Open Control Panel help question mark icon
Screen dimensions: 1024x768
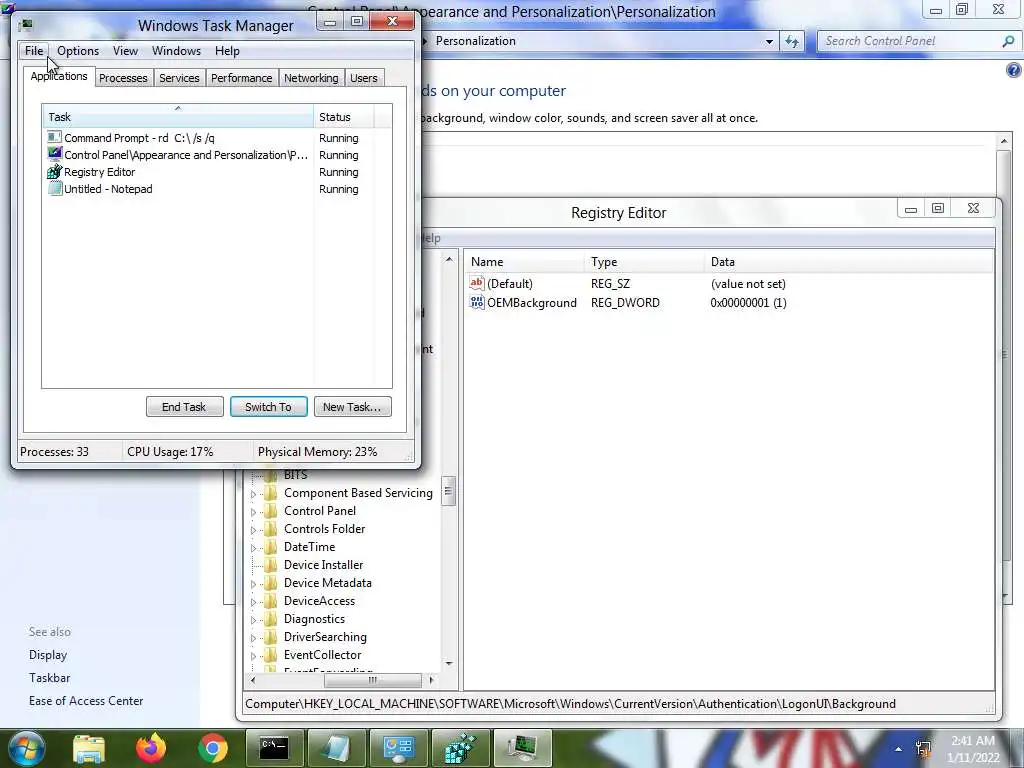(x=1013, y=70)
